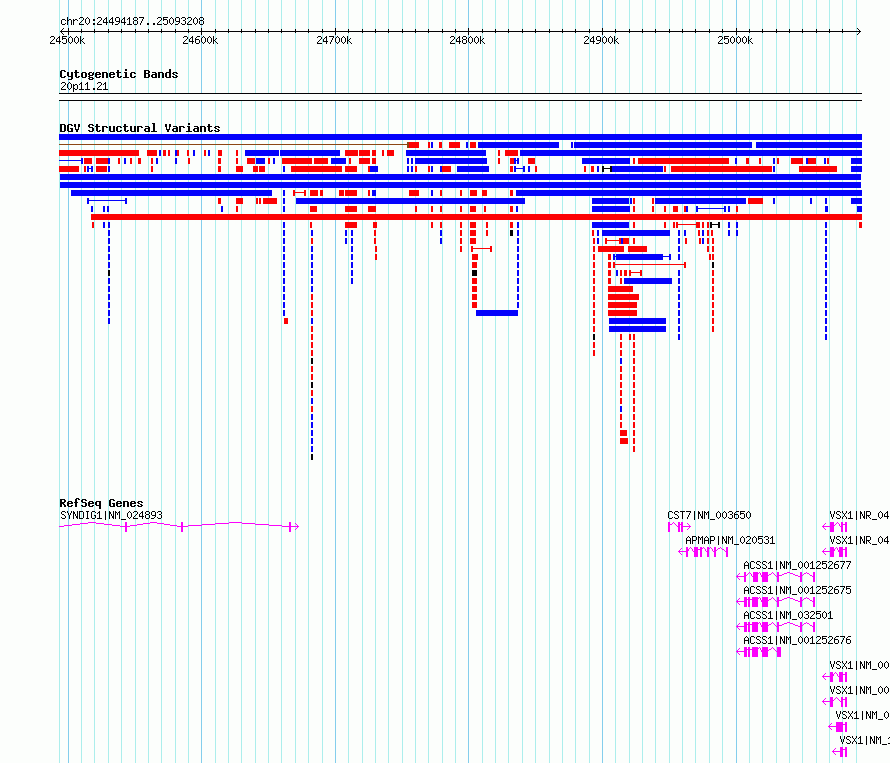
Task: Click the RefSeq Genes track title
Action: click(101, 503)
